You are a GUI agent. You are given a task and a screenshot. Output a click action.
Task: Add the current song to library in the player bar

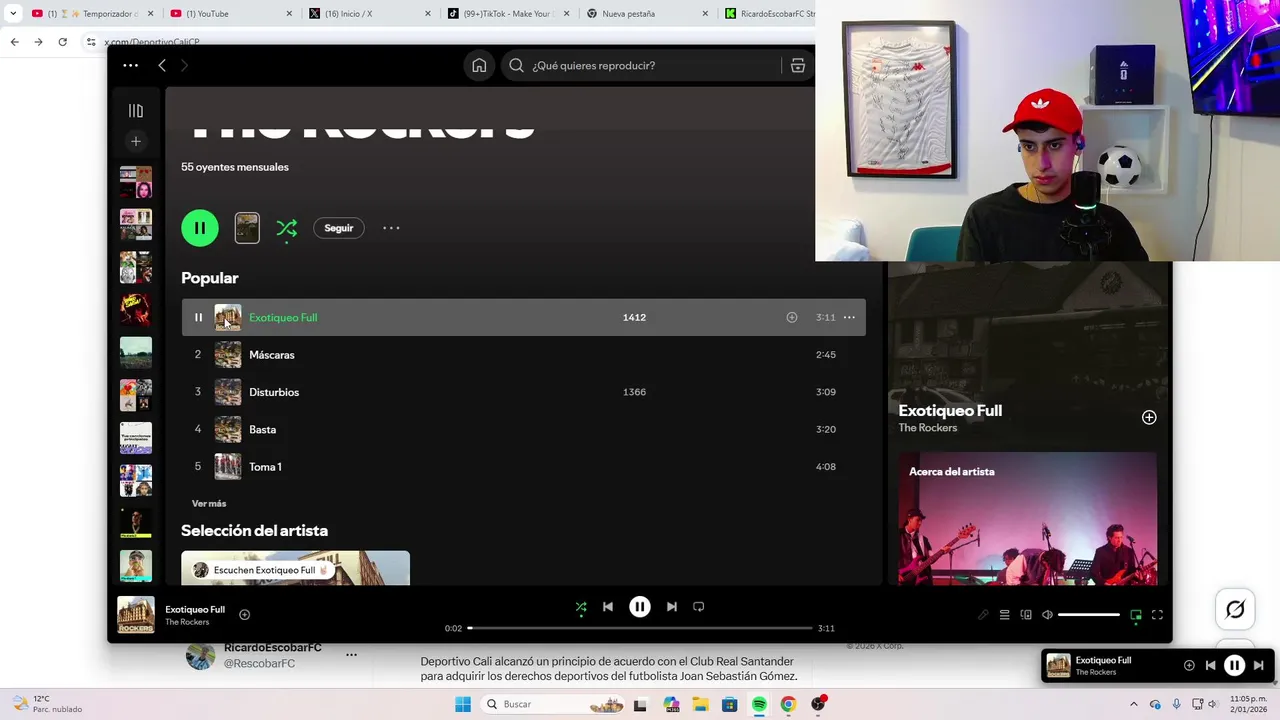[x=244, y=615]
